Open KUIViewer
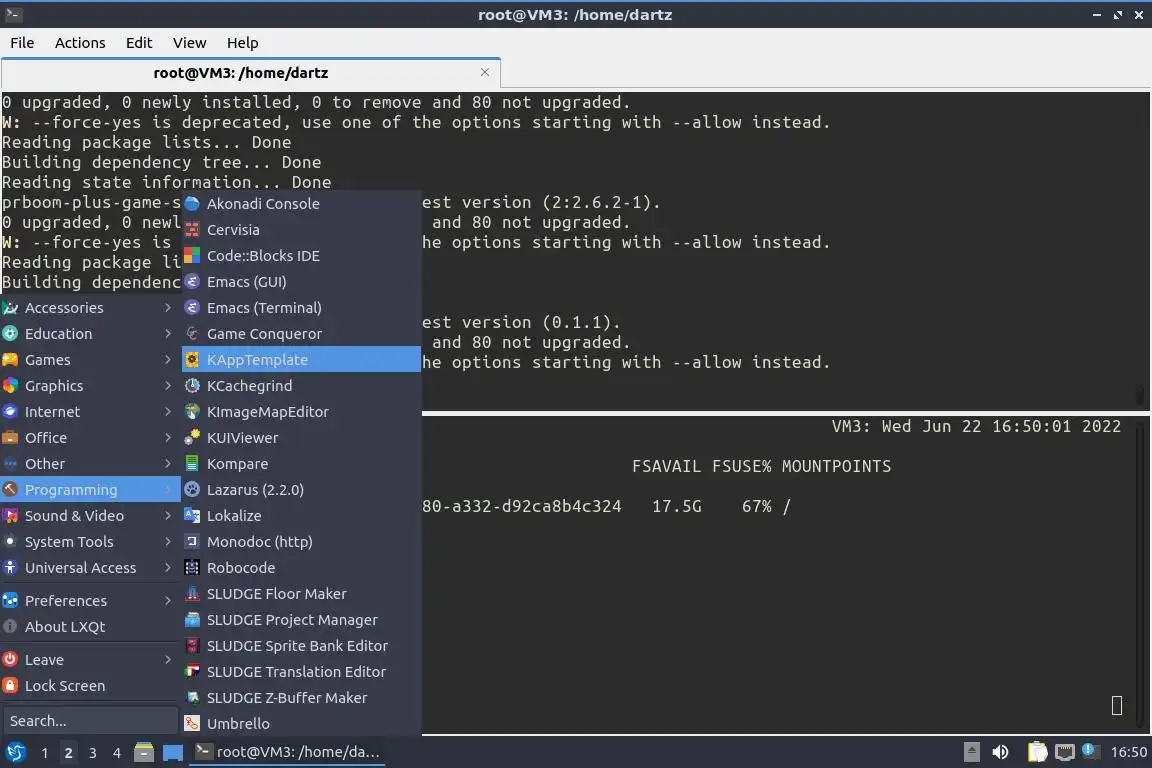This screenshot has height=768, width=1152. click(301, 437)
